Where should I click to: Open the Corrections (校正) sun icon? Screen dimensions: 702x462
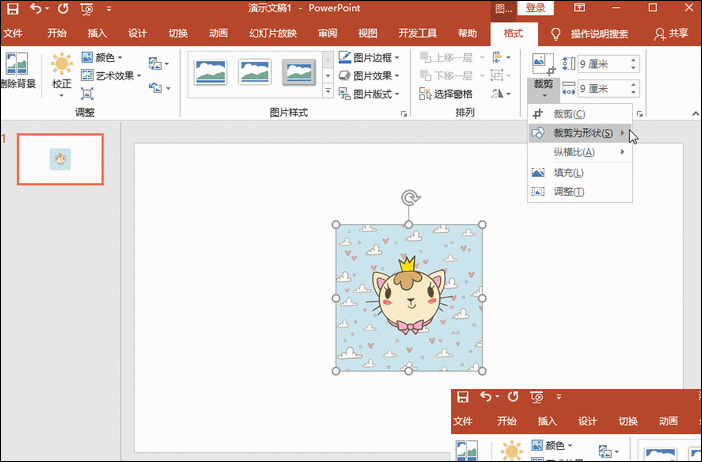62,71
